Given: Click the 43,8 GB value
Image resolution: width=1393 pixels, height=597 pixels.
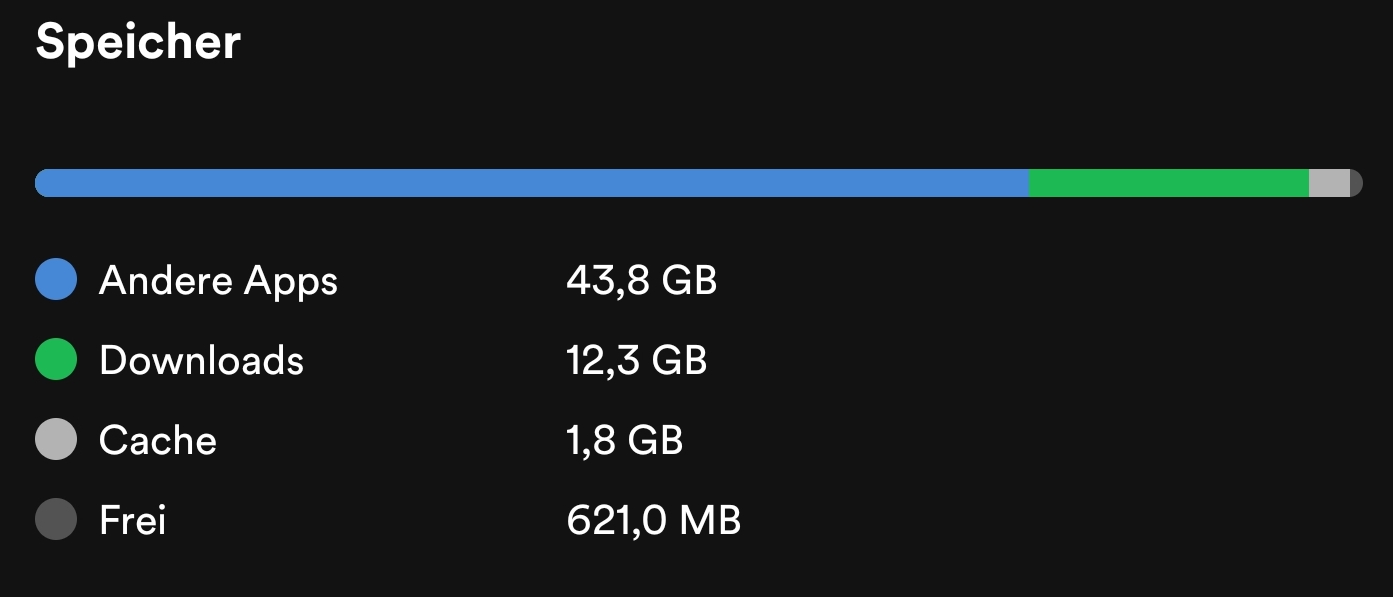Looking at the screenshot, I should [x=641, y=281].
